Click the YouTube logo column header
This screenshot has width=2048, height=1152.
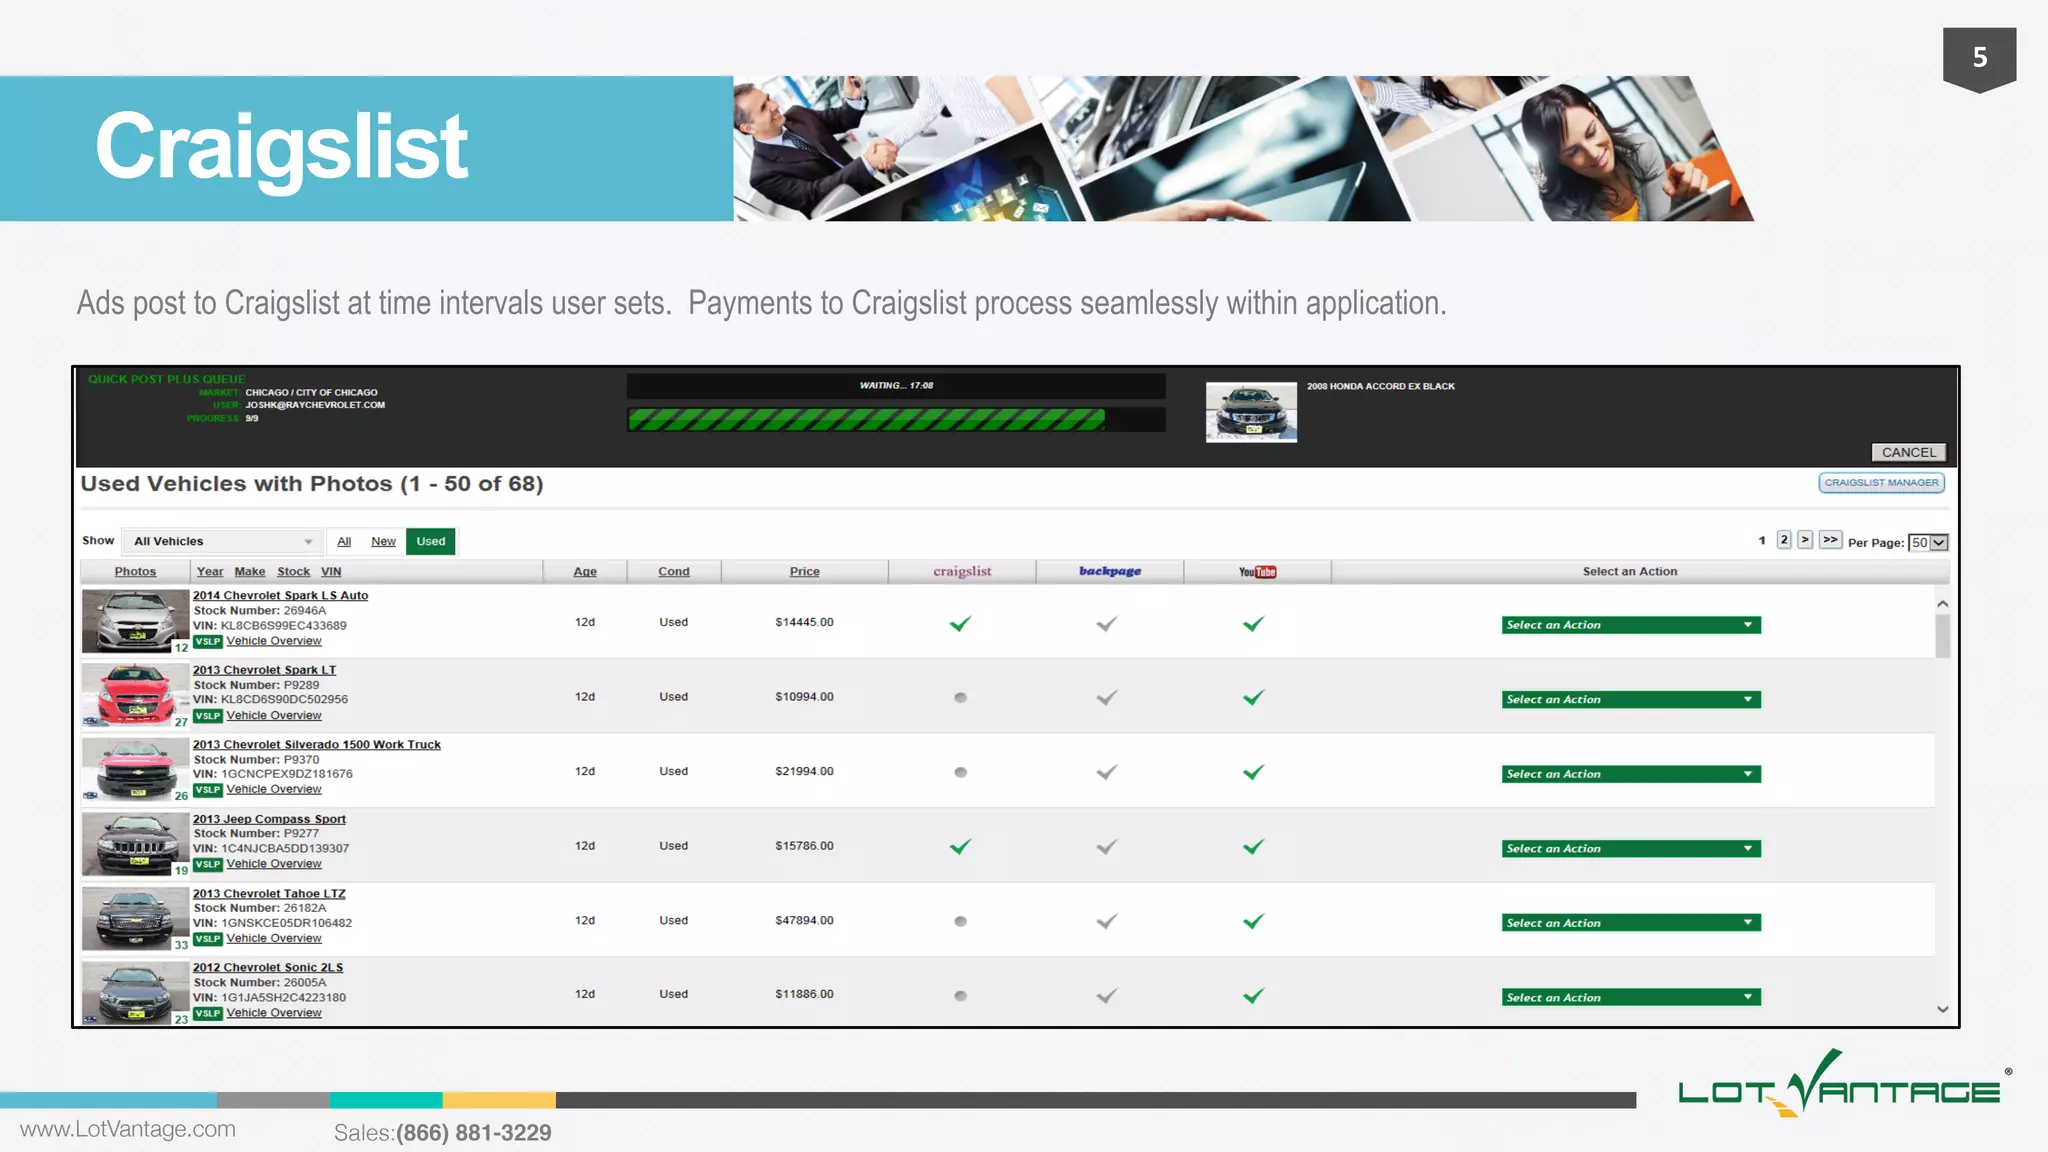(x=1257, y=572)
